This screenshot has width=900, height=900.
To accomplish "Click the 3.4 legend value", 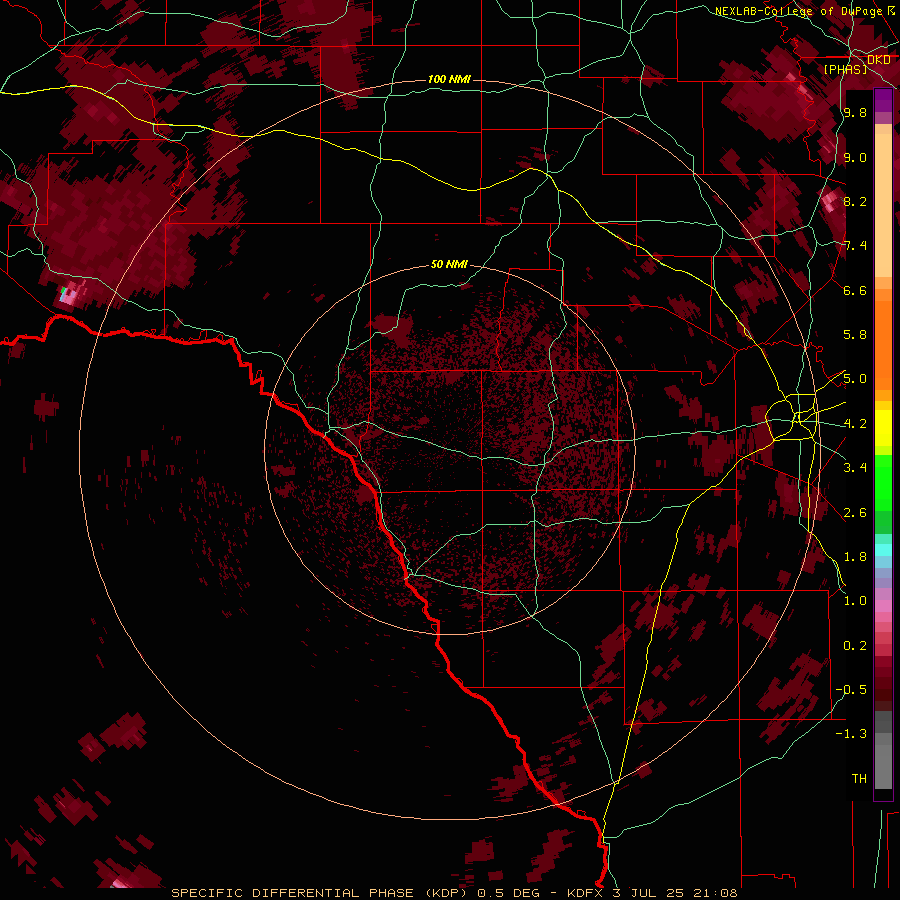I will pyautogui.click(x=855, y=468).
